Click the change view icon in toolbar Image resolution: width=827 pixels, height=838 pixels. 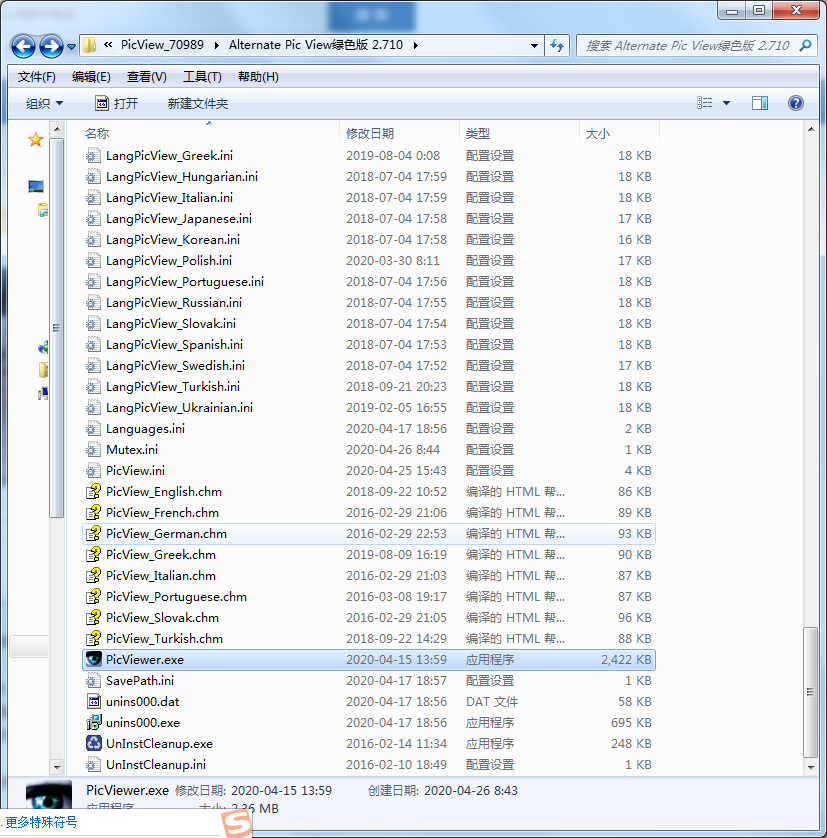point(705,103)
